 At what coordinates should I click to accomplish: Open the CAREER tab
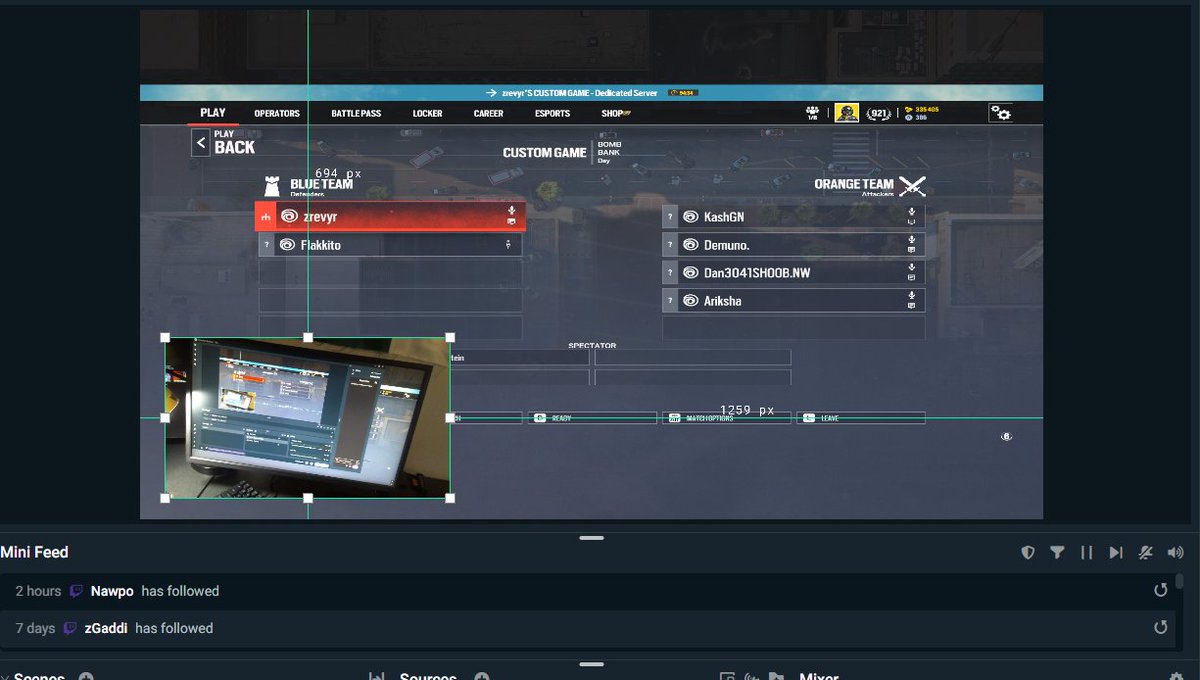[488, 113]
